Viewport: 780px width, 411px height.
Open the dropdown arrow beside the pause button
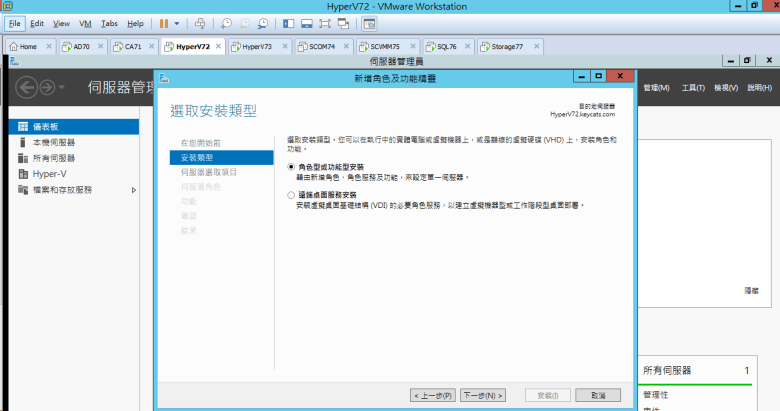click(x=177, y=23)
